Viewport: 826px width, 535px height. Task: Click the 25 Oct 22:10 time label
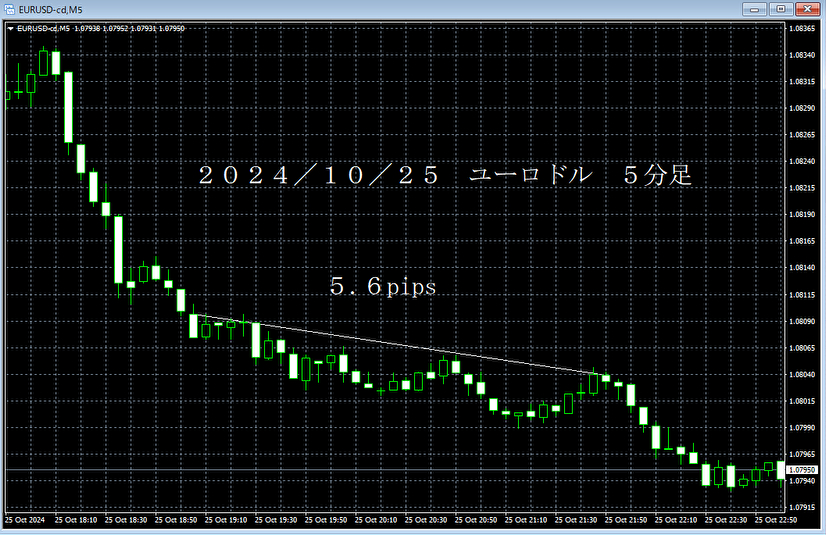(x=676, y=520)
